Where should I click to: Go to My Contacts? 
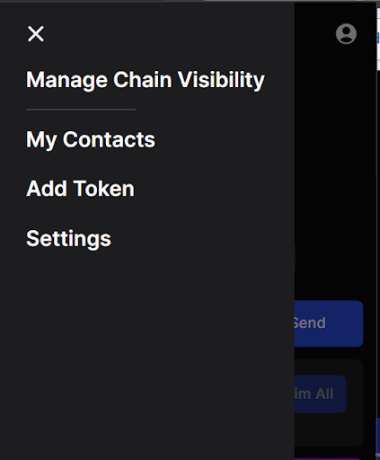[91, 139]
